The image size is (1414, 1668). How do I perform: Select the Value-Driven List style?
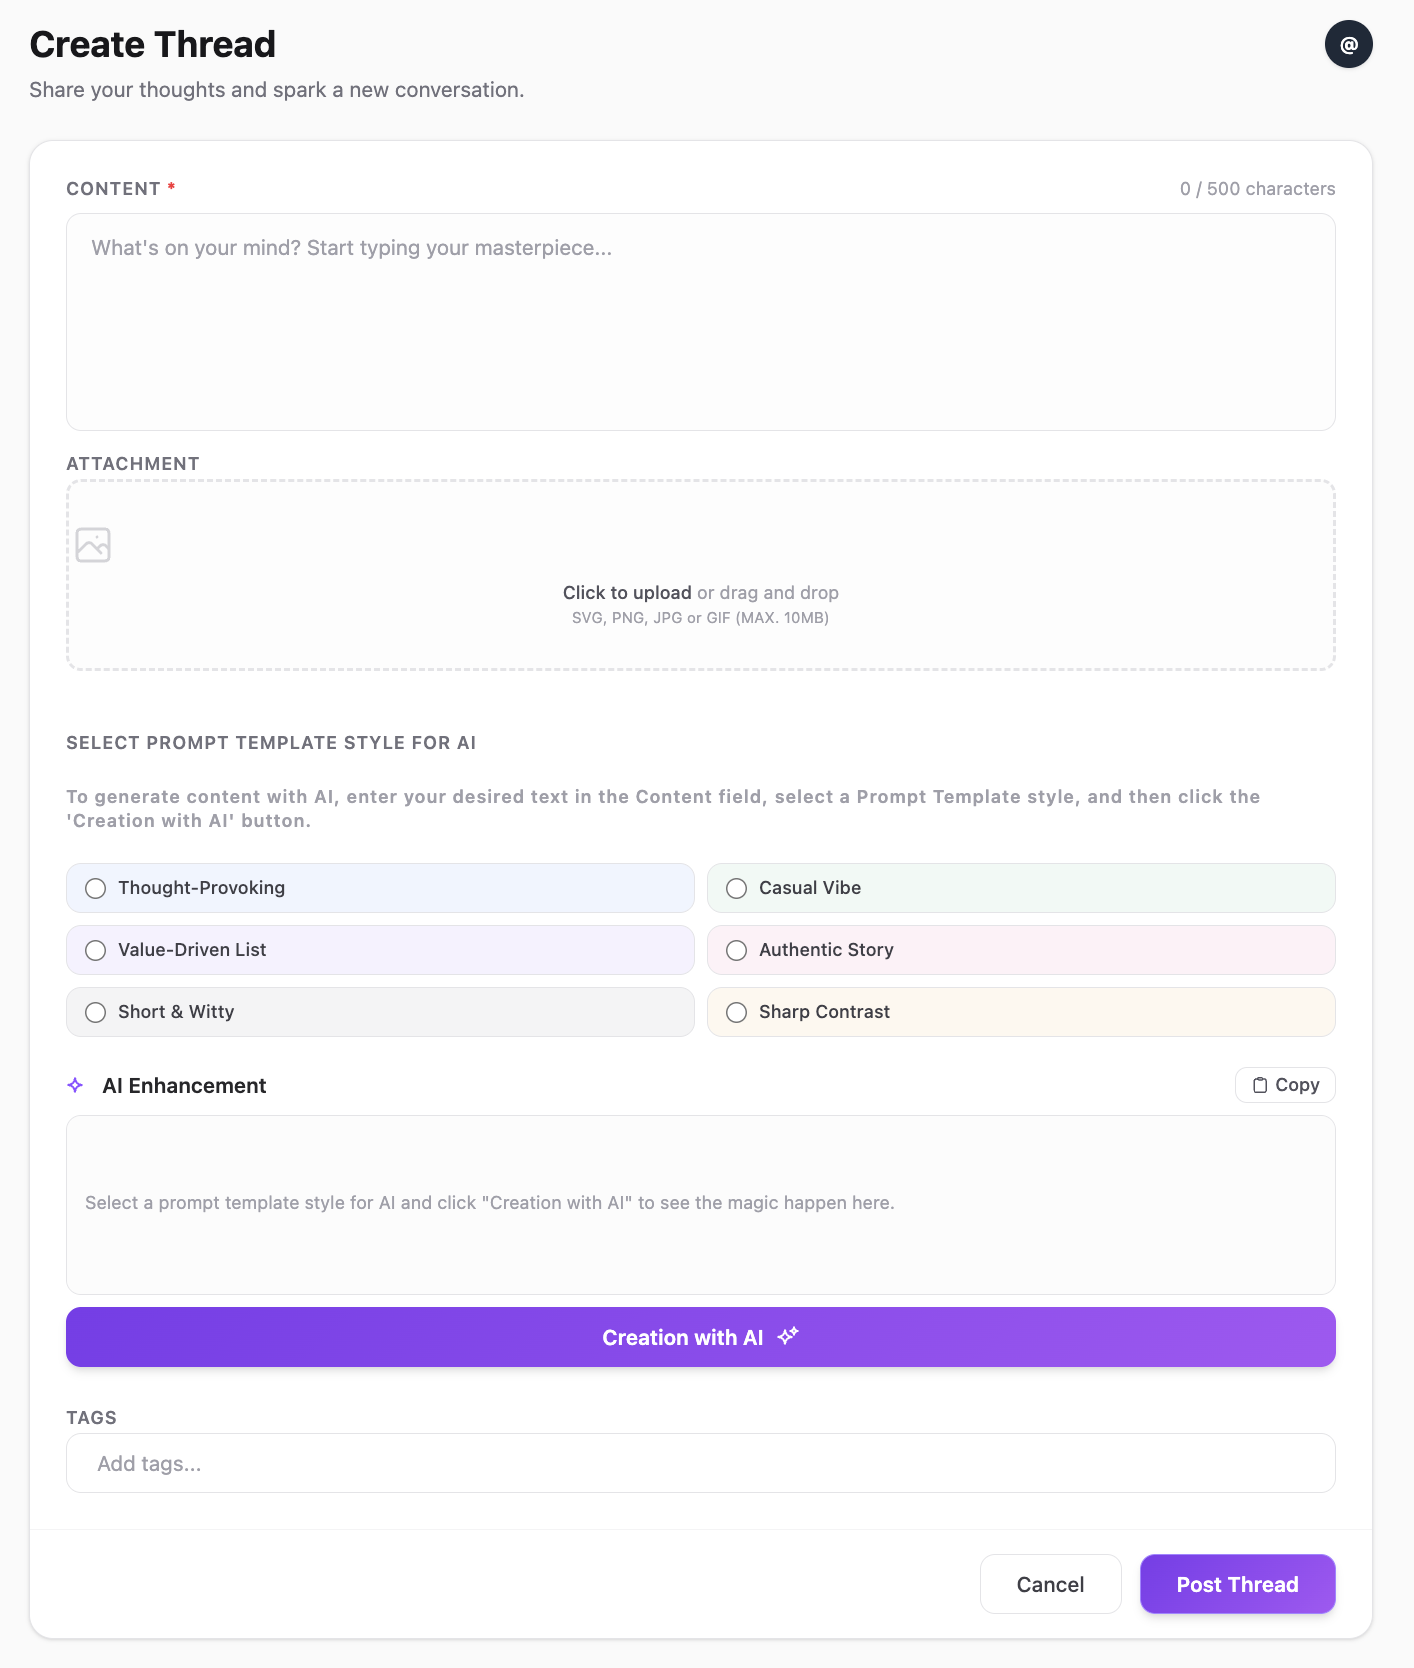coord(96,950)
